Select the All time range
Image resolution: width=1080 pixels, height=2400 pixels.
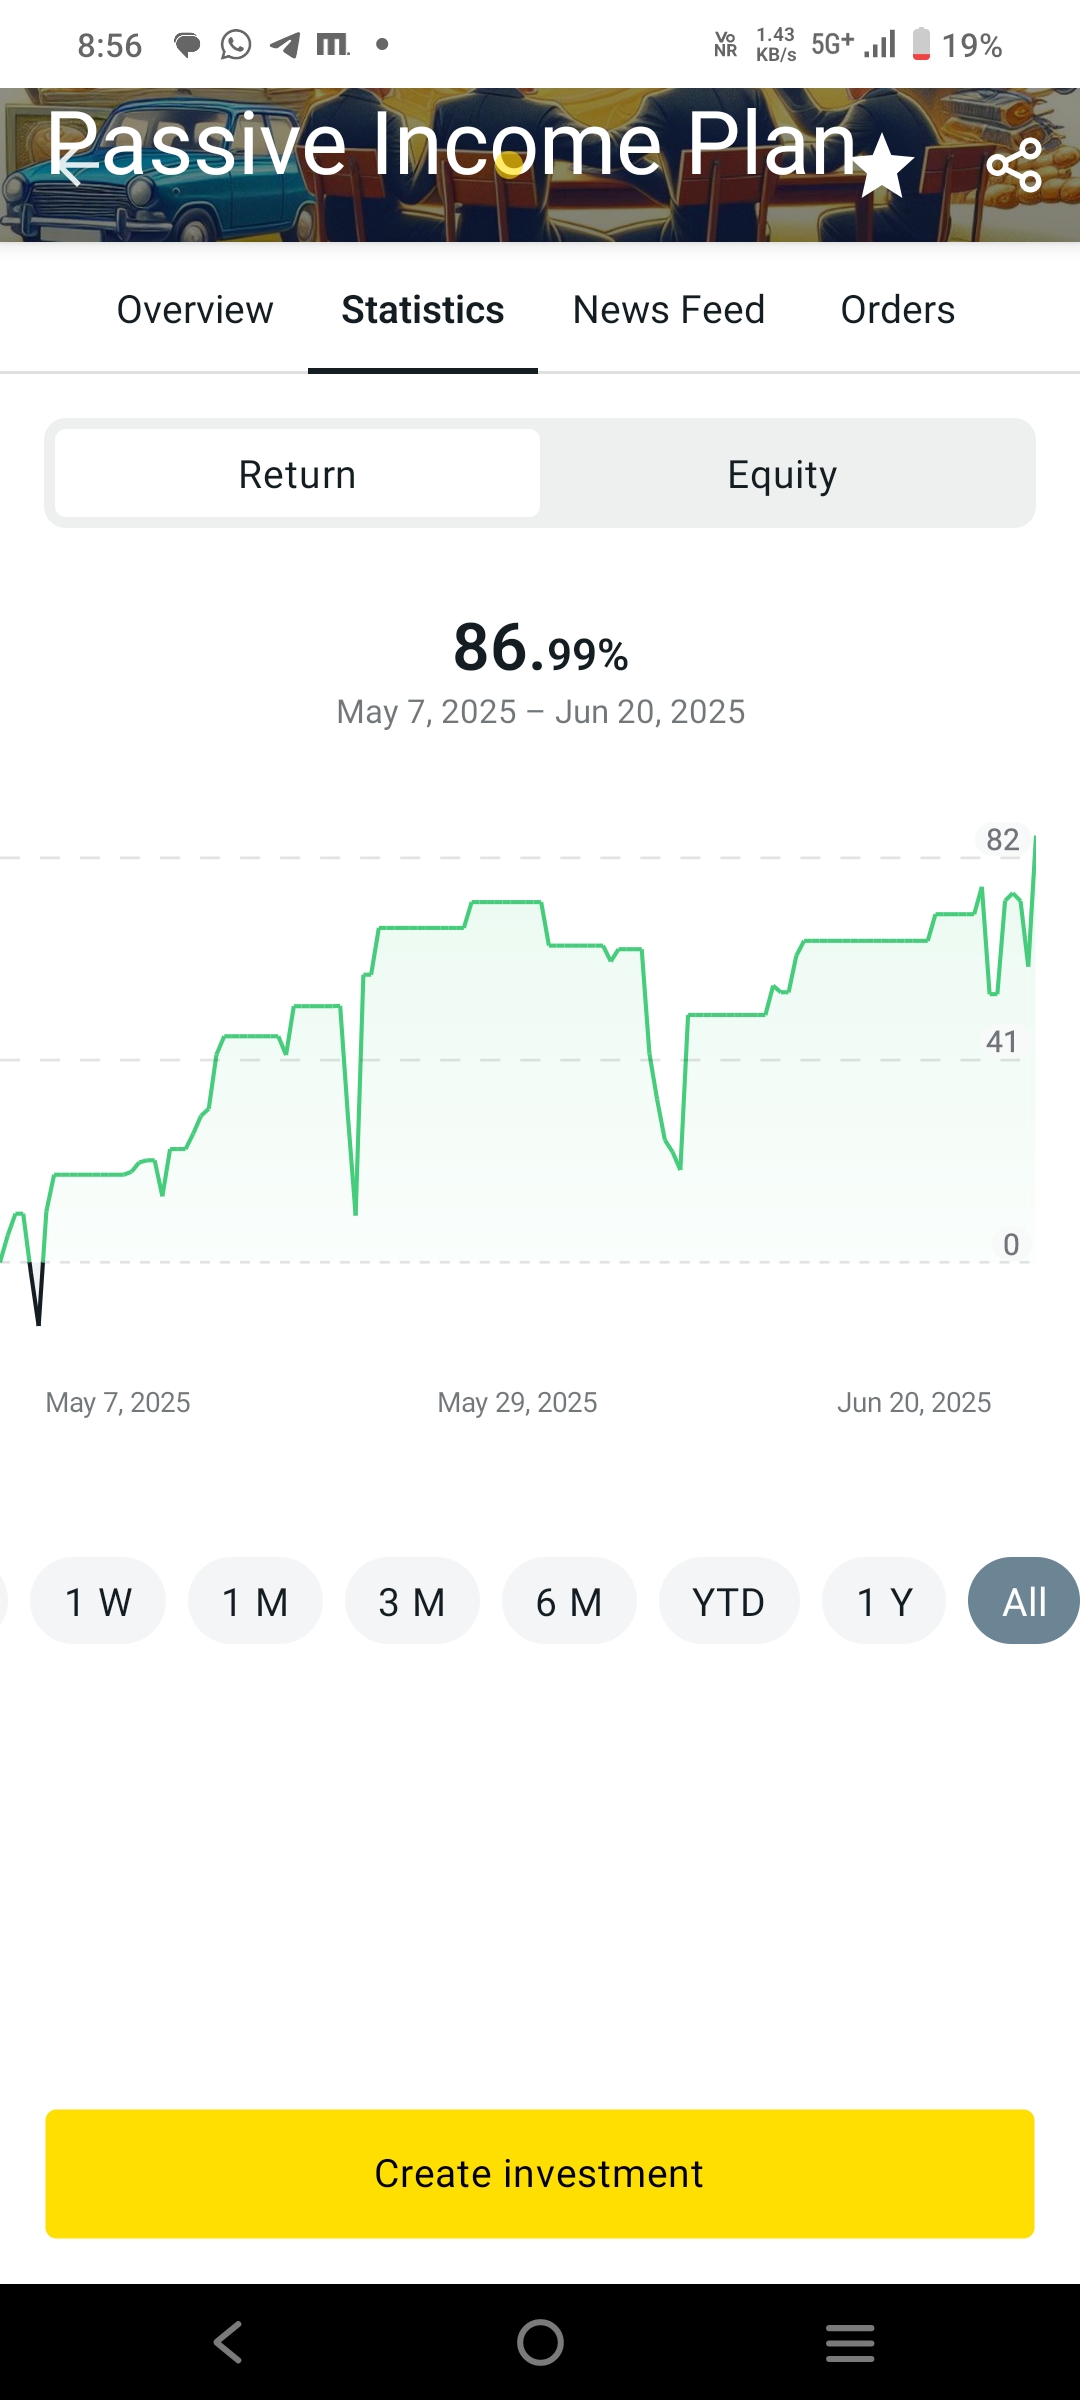(1024, 1601)
